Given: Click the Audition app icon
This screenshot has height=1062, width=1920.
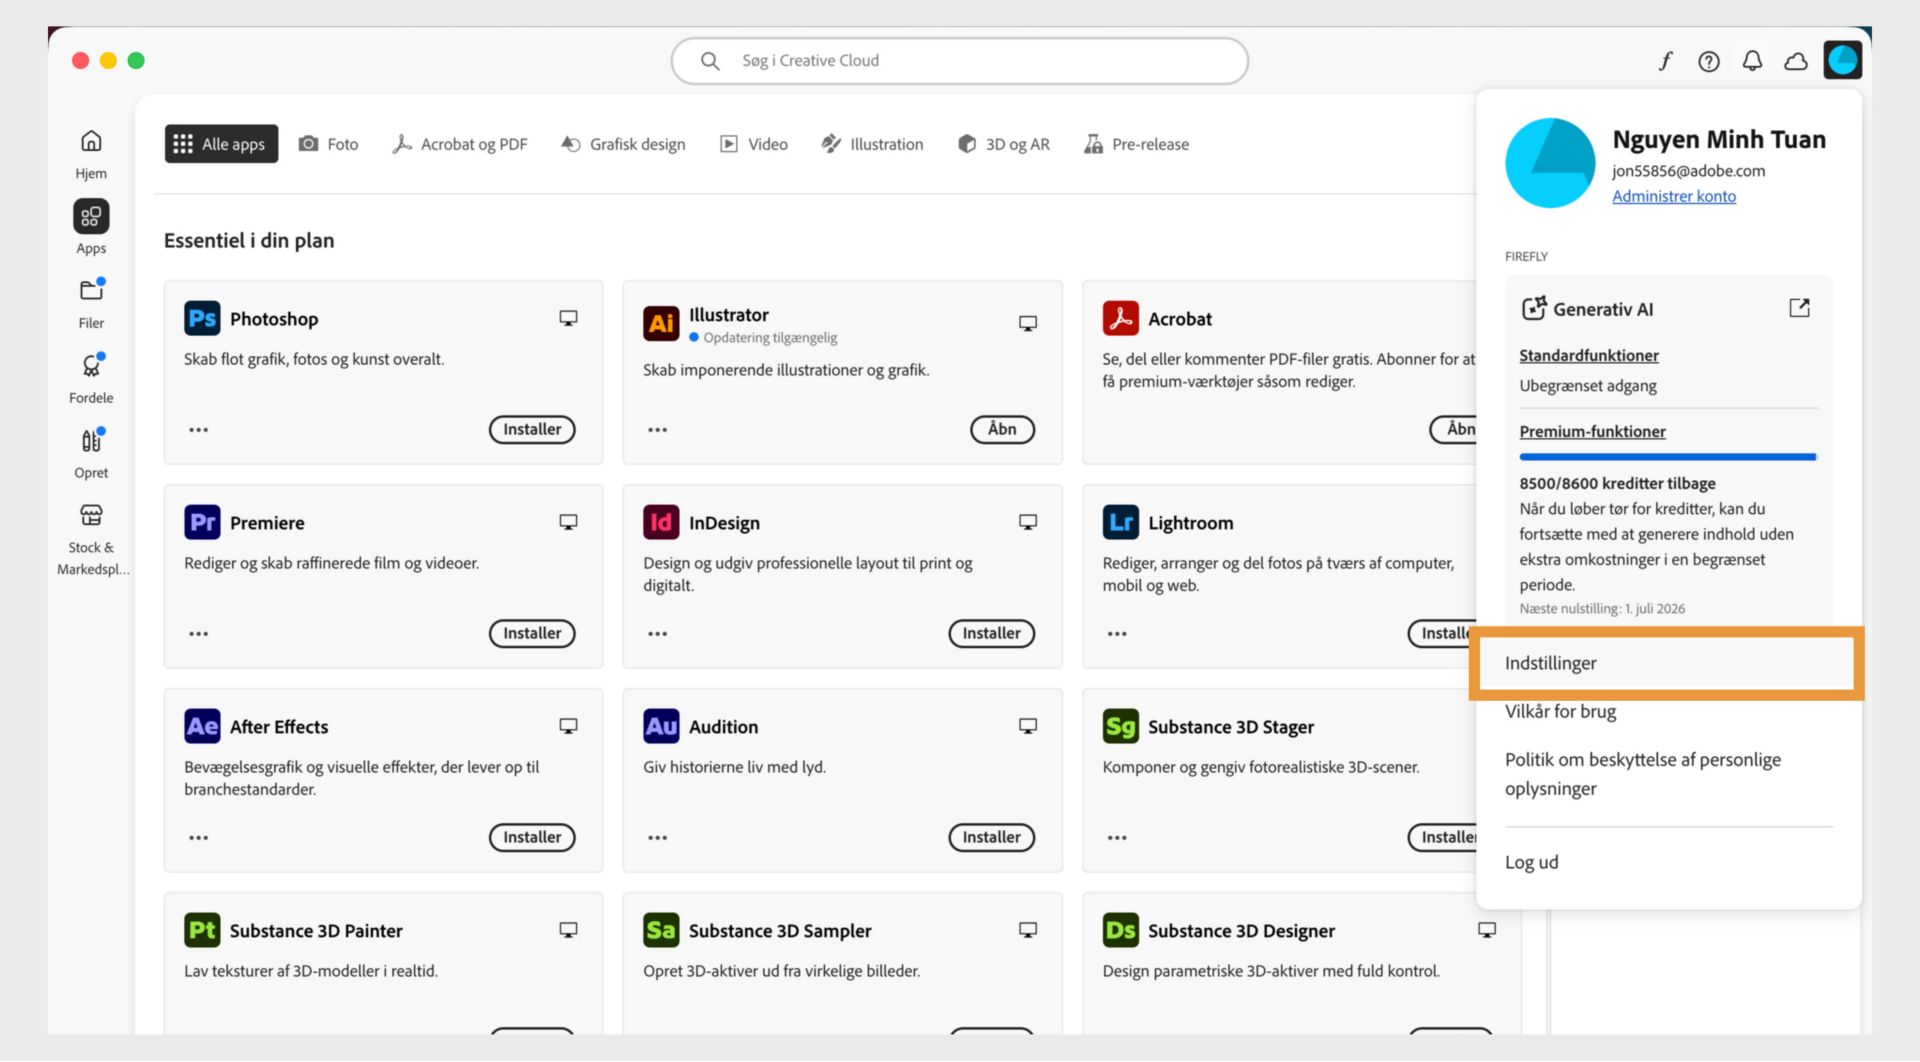Looking at the screenshot, I should click(x=661, y=726).
